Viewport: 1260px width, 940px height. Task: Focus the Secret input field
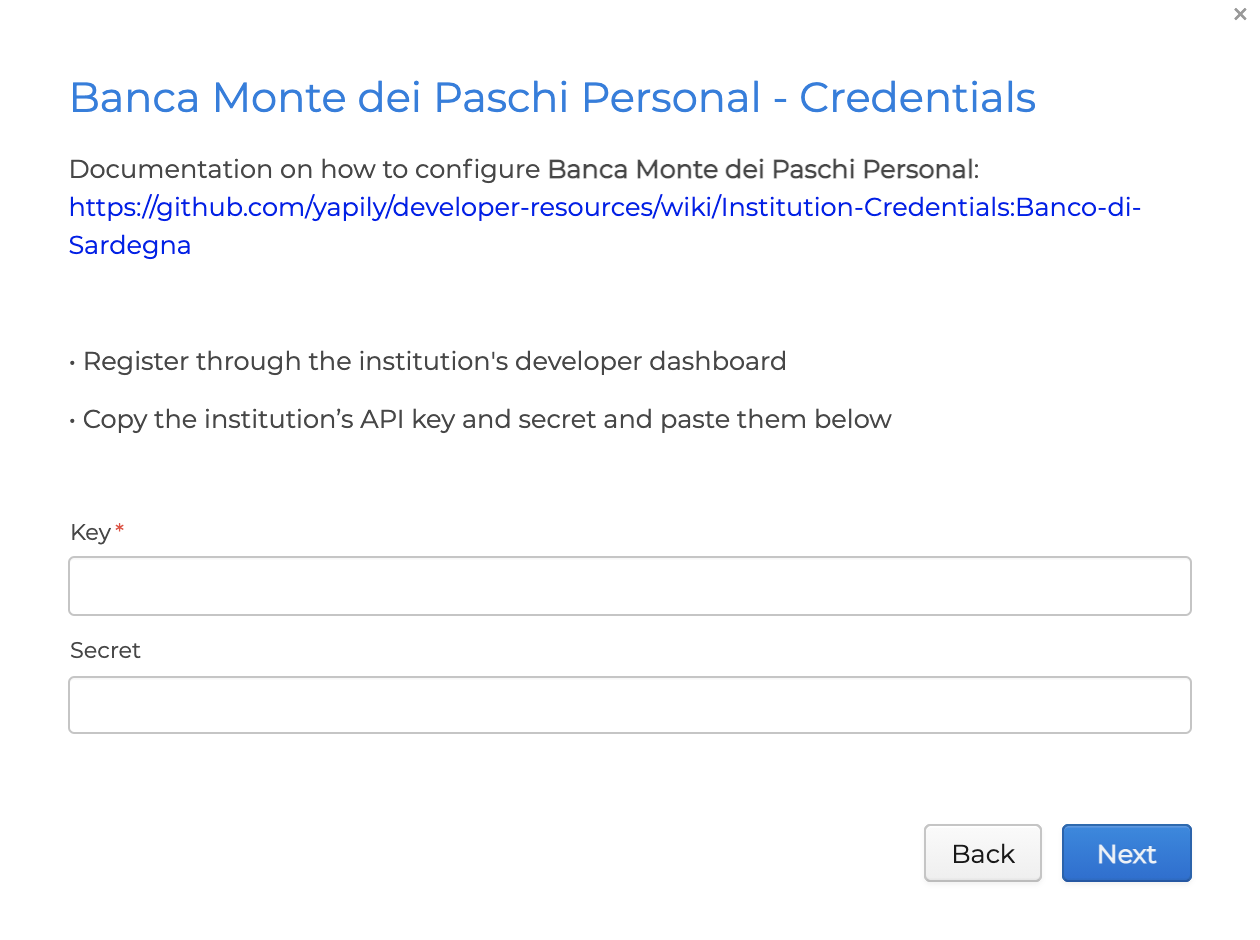click(x=630, y=705)
